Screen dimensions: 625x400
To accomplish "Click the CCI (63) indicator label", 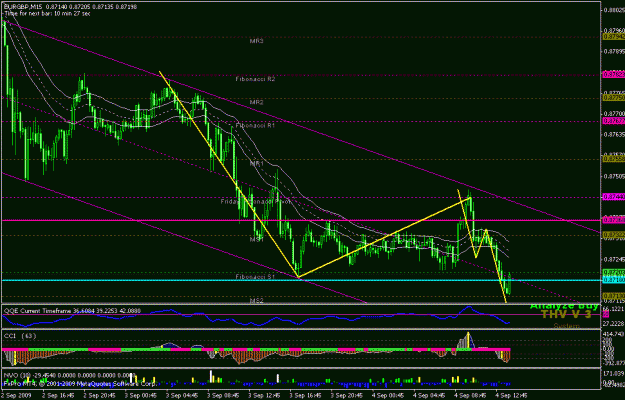I will tap(20, 336).
